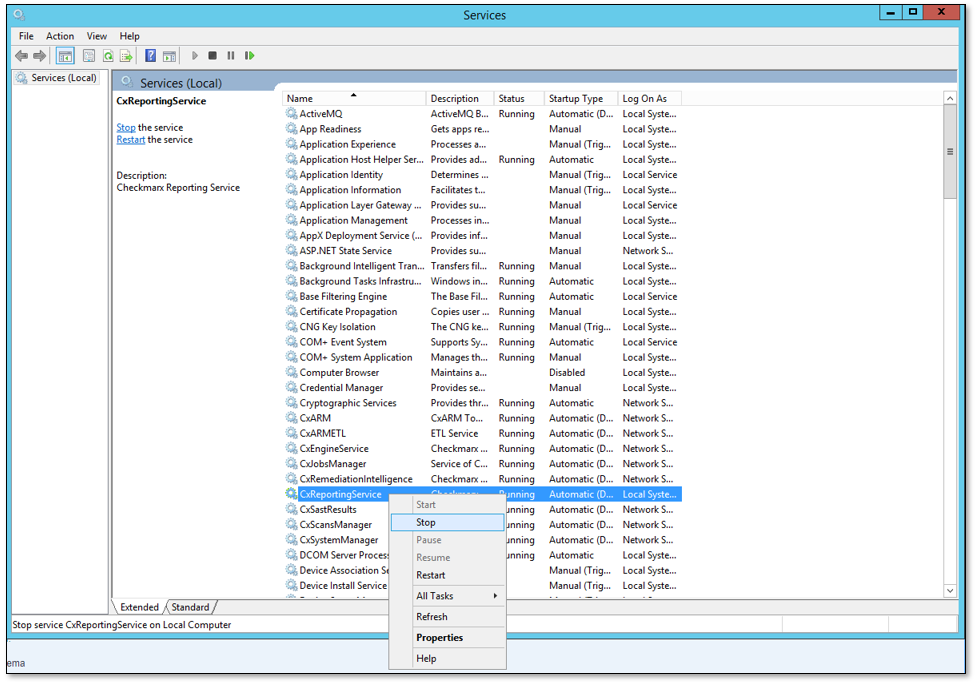This screenshot has width=976, height=682.
Task: Click the gear icon beside CxARM
Action: (291, 418)
